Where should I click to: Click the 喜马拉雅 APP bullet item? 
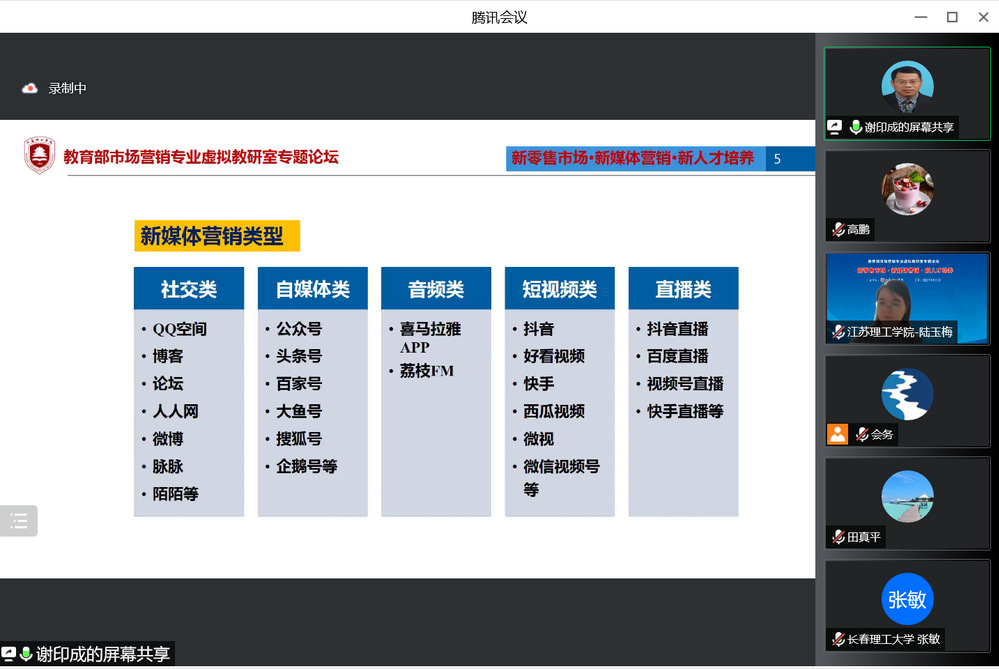click(430, 338)
